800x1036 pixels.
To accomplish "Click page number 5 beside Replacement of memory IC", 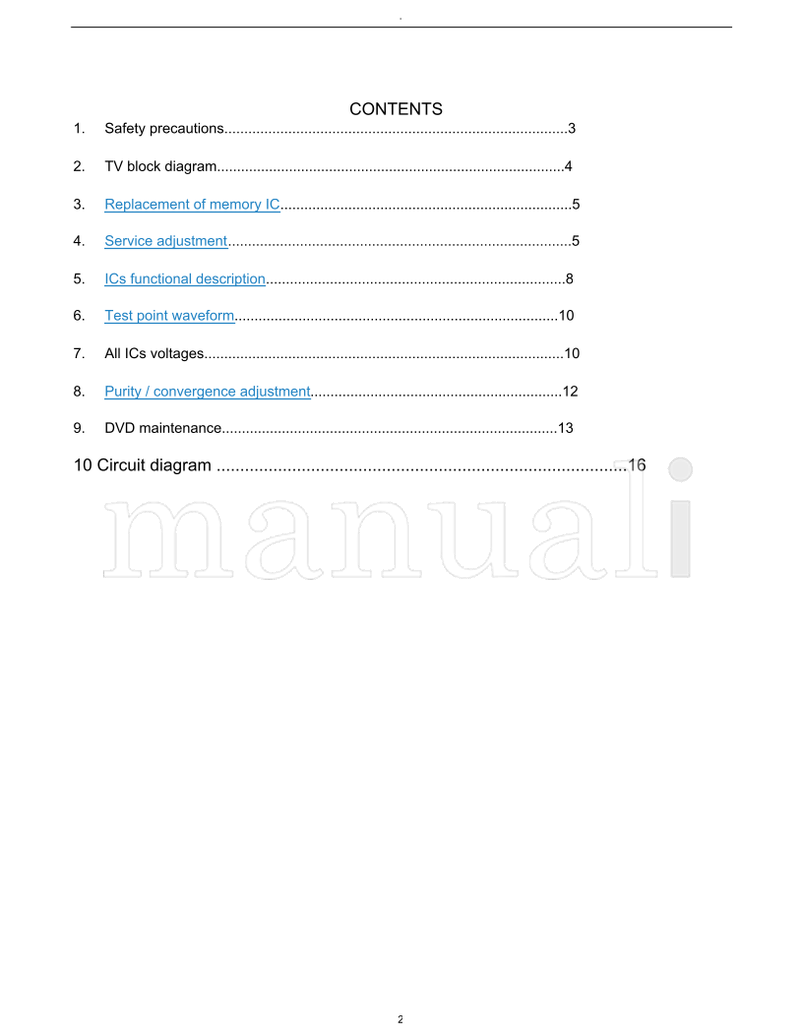I will [x=576, y=204].
